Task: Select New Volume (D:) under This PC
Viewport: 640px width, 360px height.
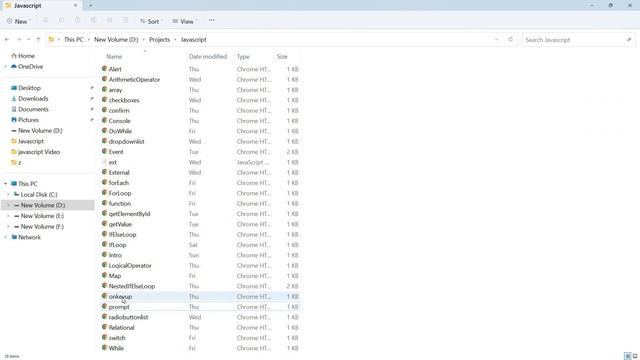Action: tap(48, 205)
